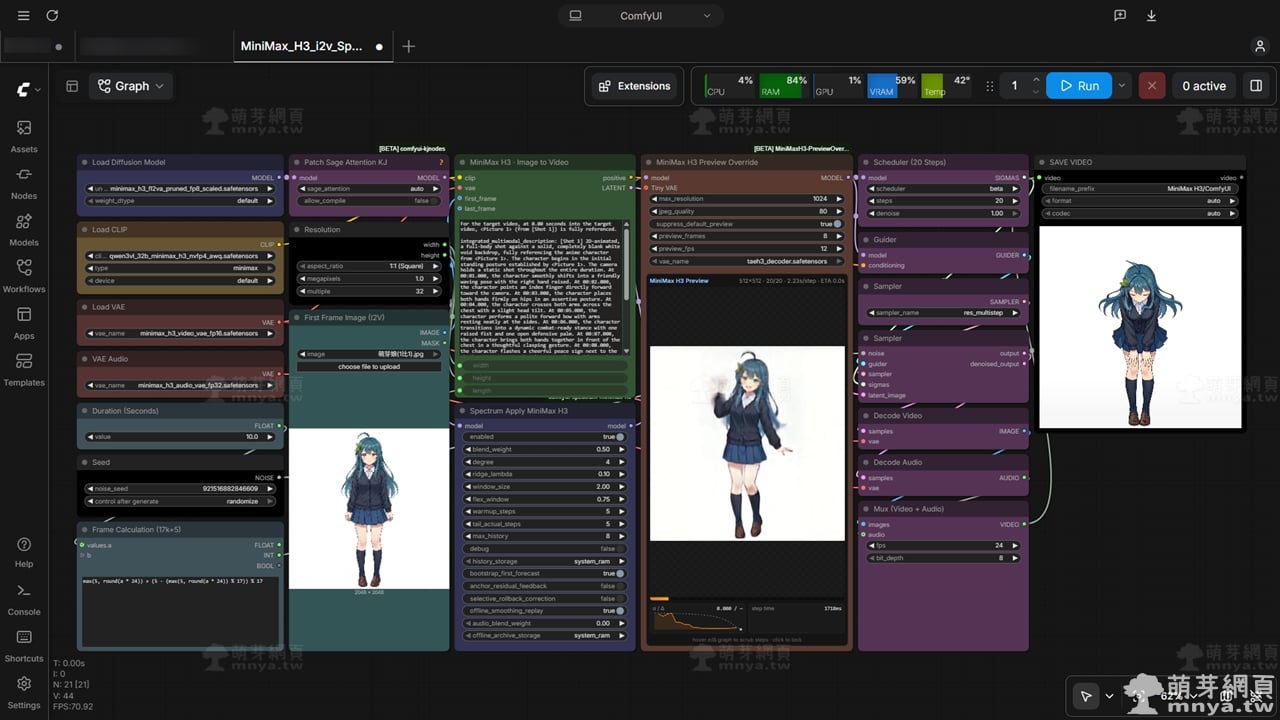1280x720 pixels.
Task: Click the orange preview progress bar
Action: [660, 600]
